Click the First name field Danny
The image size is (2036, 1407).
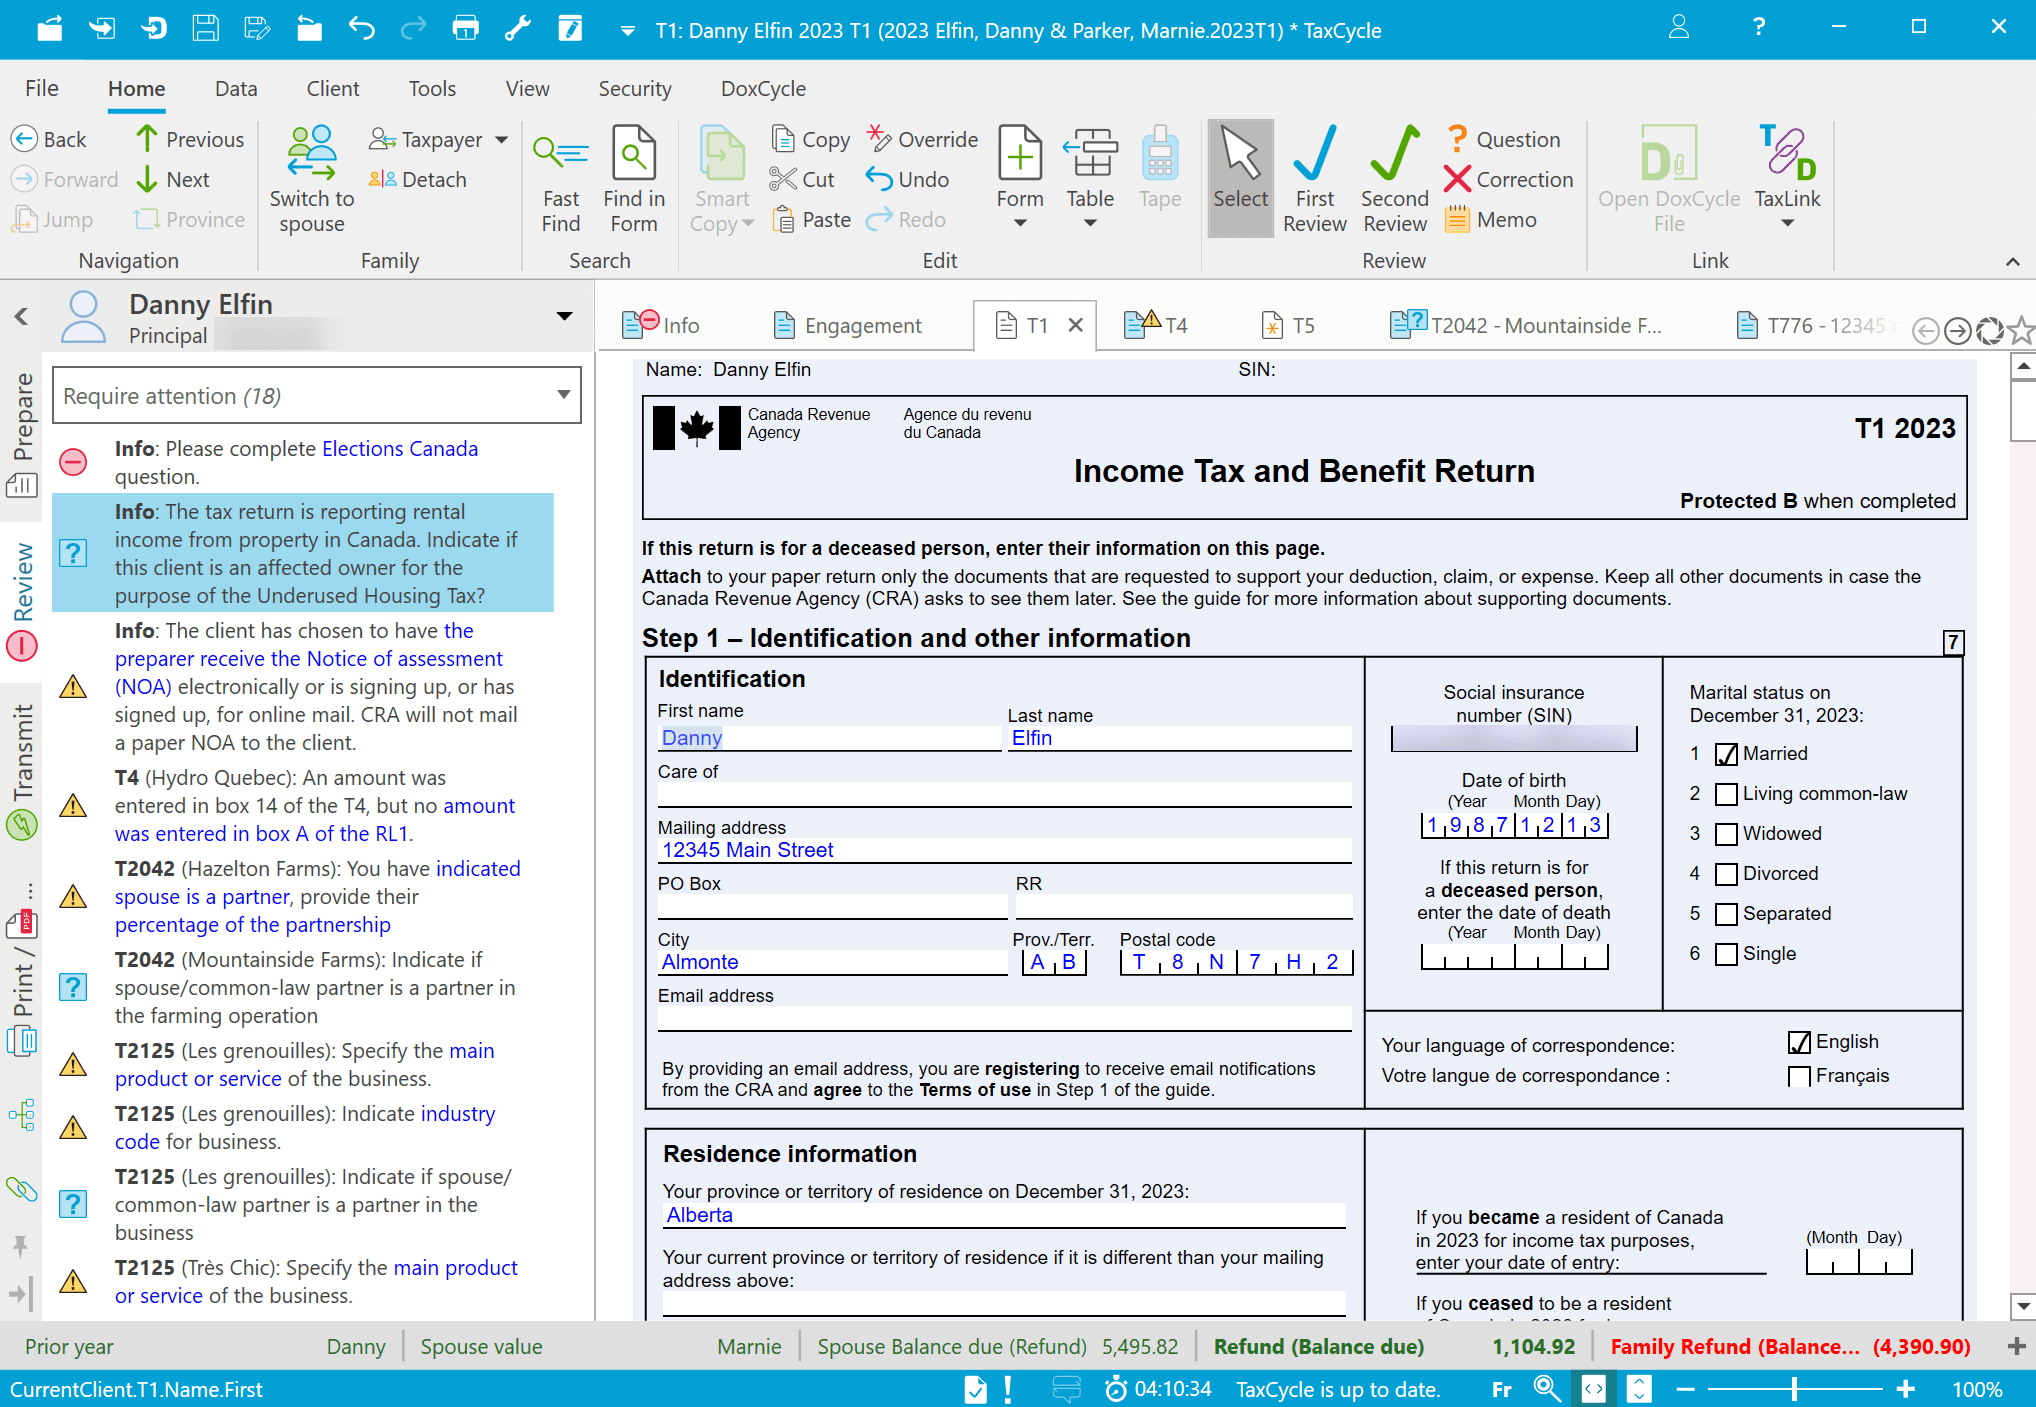pos(829,738)
